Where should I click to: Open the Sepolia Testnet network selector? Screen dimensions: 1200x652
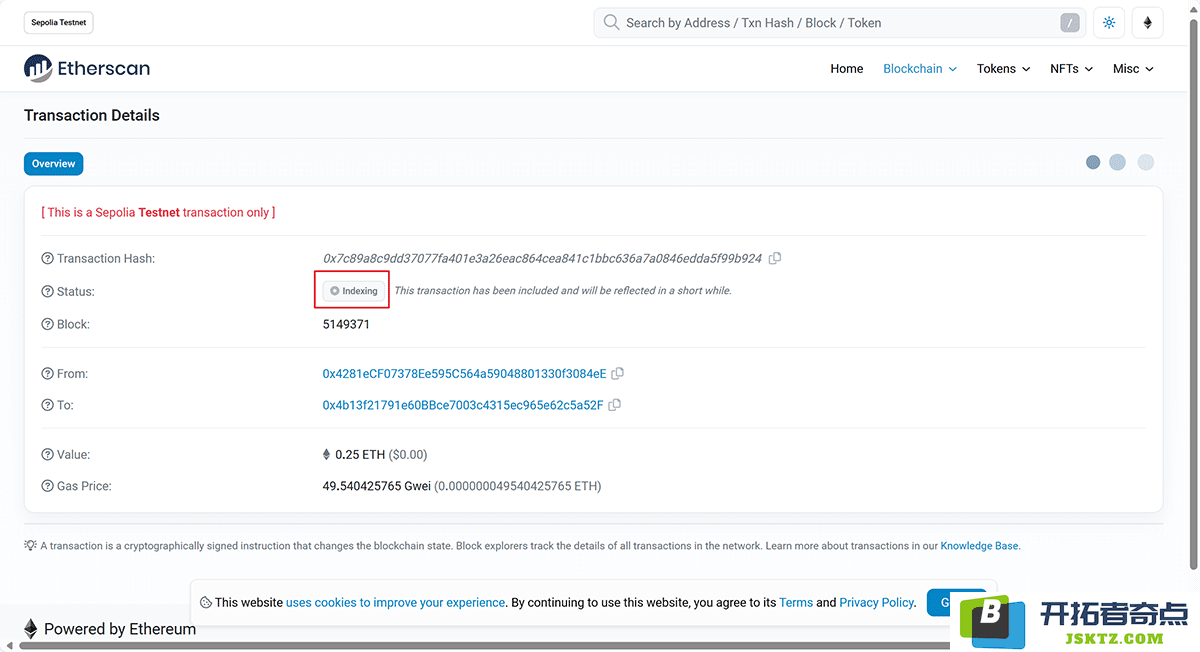[59, 23]
